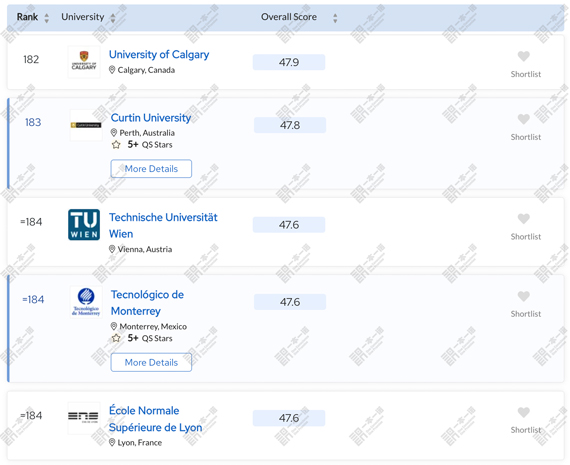Image resolution: width=570 pixels, height=465 pixels.
Task: Open Technische Universität Wien link
Action: 163,225
